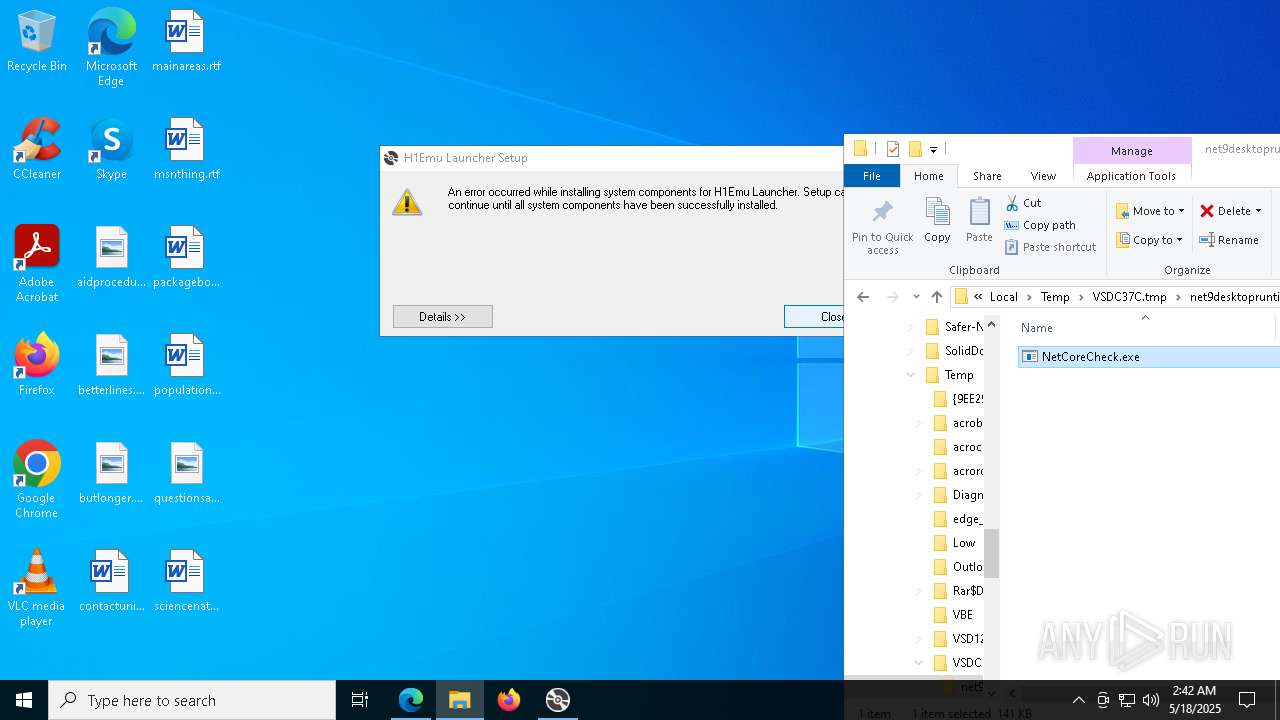Select questionsa... image file on desktop
1280x720 pixels.
click(x=186, y=474)
